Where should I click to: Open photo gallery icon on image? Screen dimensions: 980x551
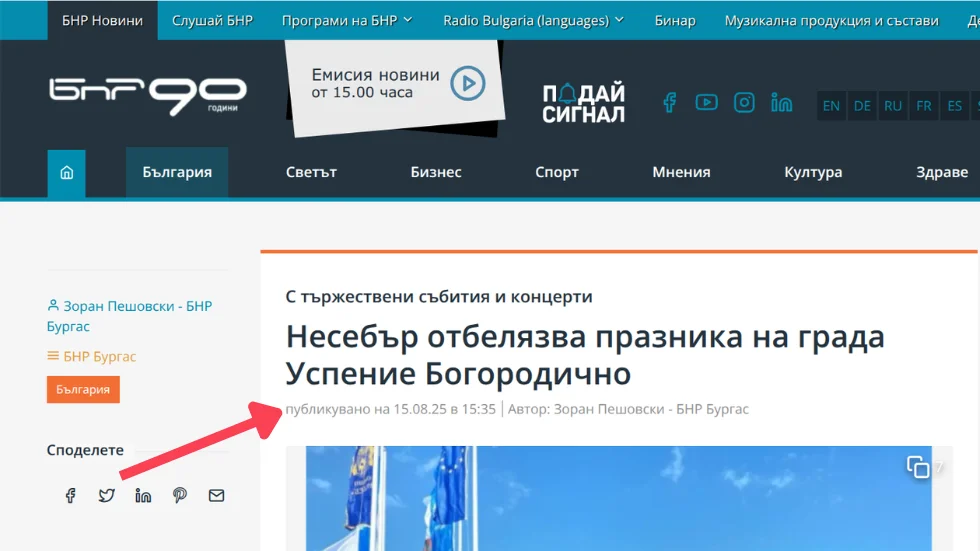pyautogui.click(x=918, y=467)
